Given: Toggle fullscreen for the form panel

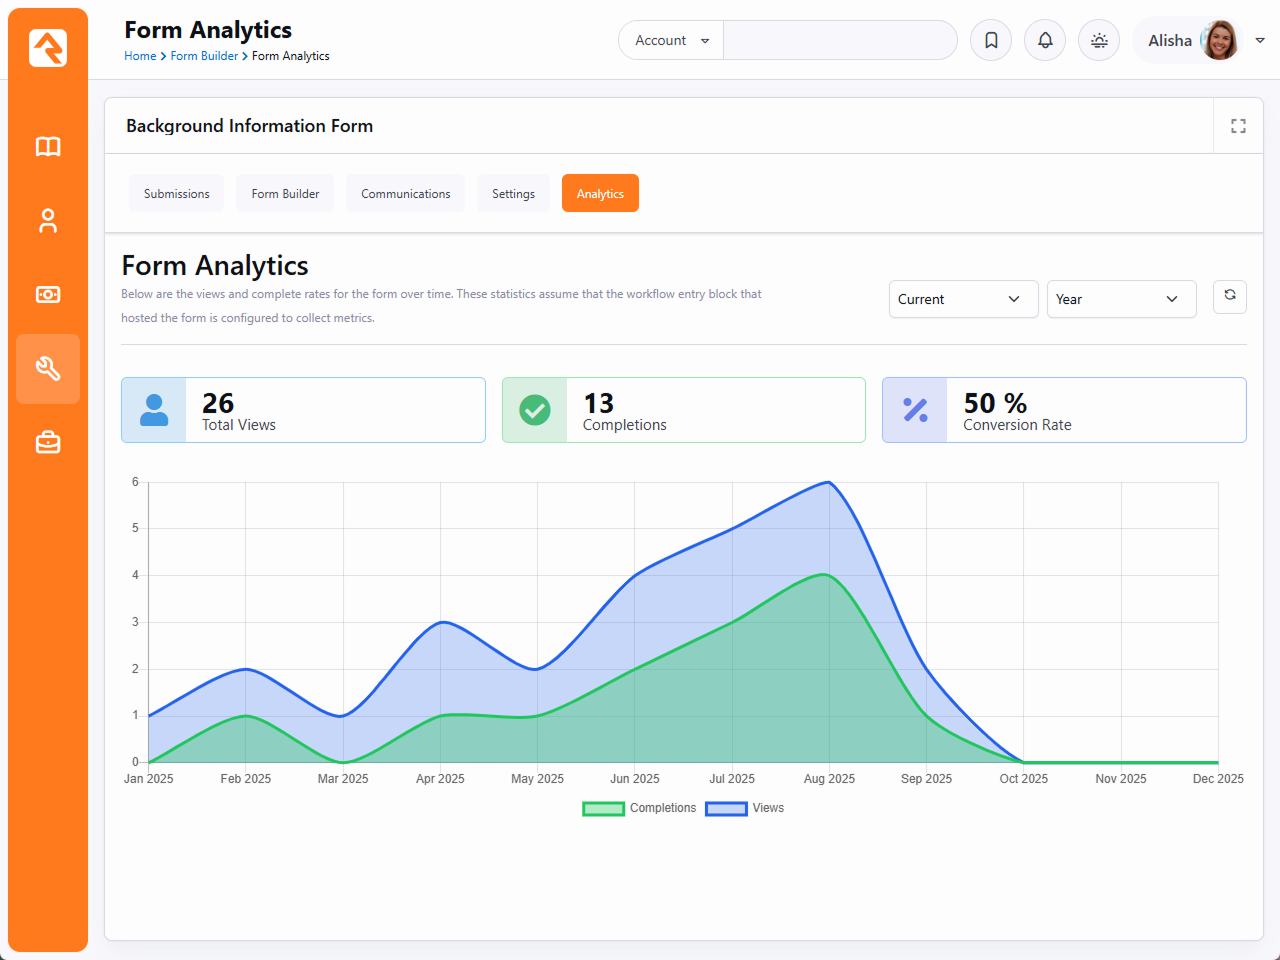Looking at the screenshot, I should 1238,126.
